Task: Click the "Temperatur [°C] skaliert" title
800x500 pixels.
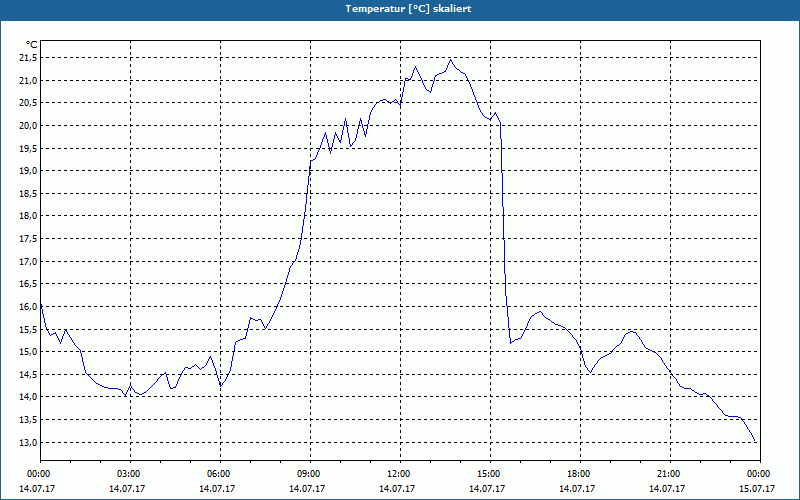Action: (x=408, y=9)
